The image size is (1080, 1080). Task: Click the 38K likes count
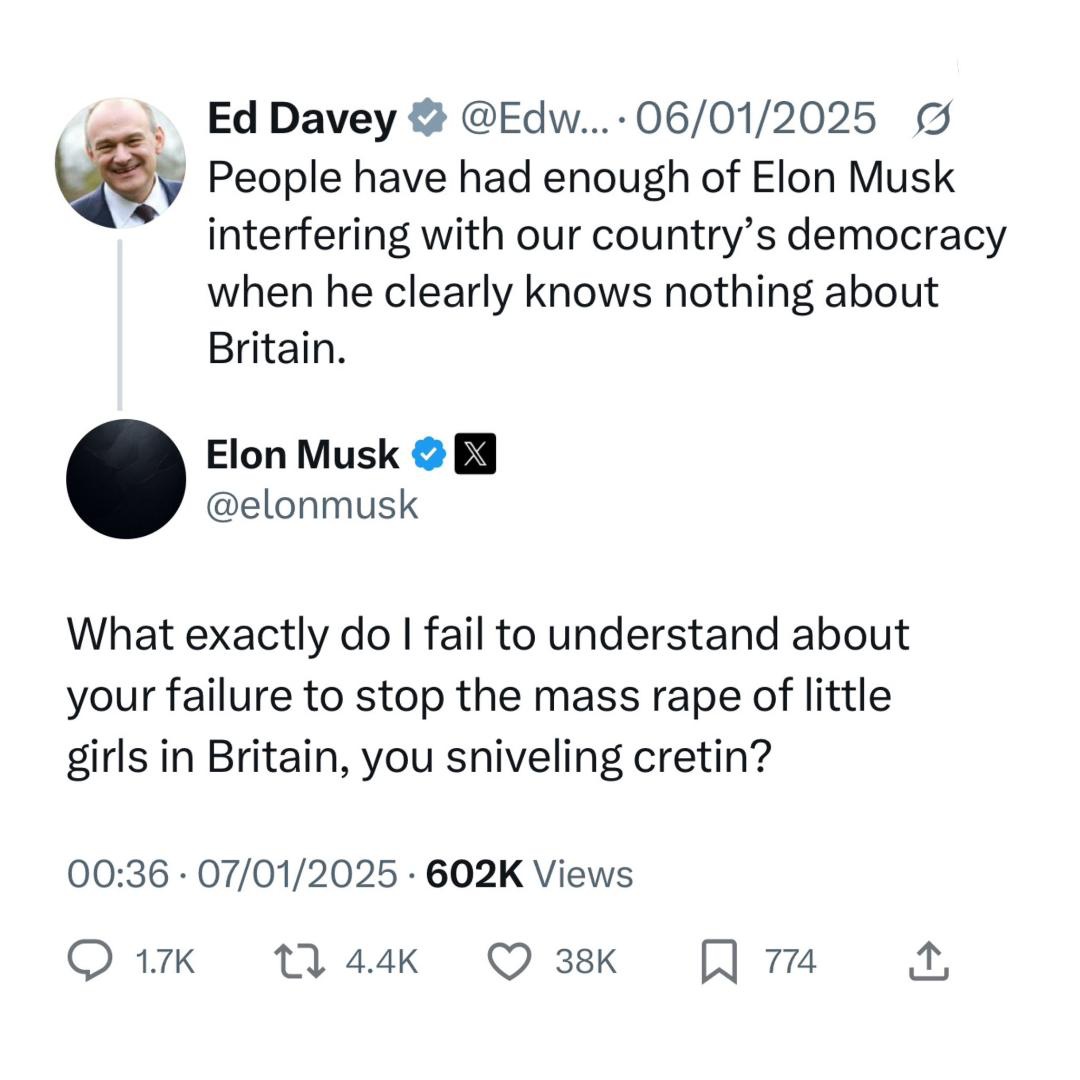(x=586, y=962)
